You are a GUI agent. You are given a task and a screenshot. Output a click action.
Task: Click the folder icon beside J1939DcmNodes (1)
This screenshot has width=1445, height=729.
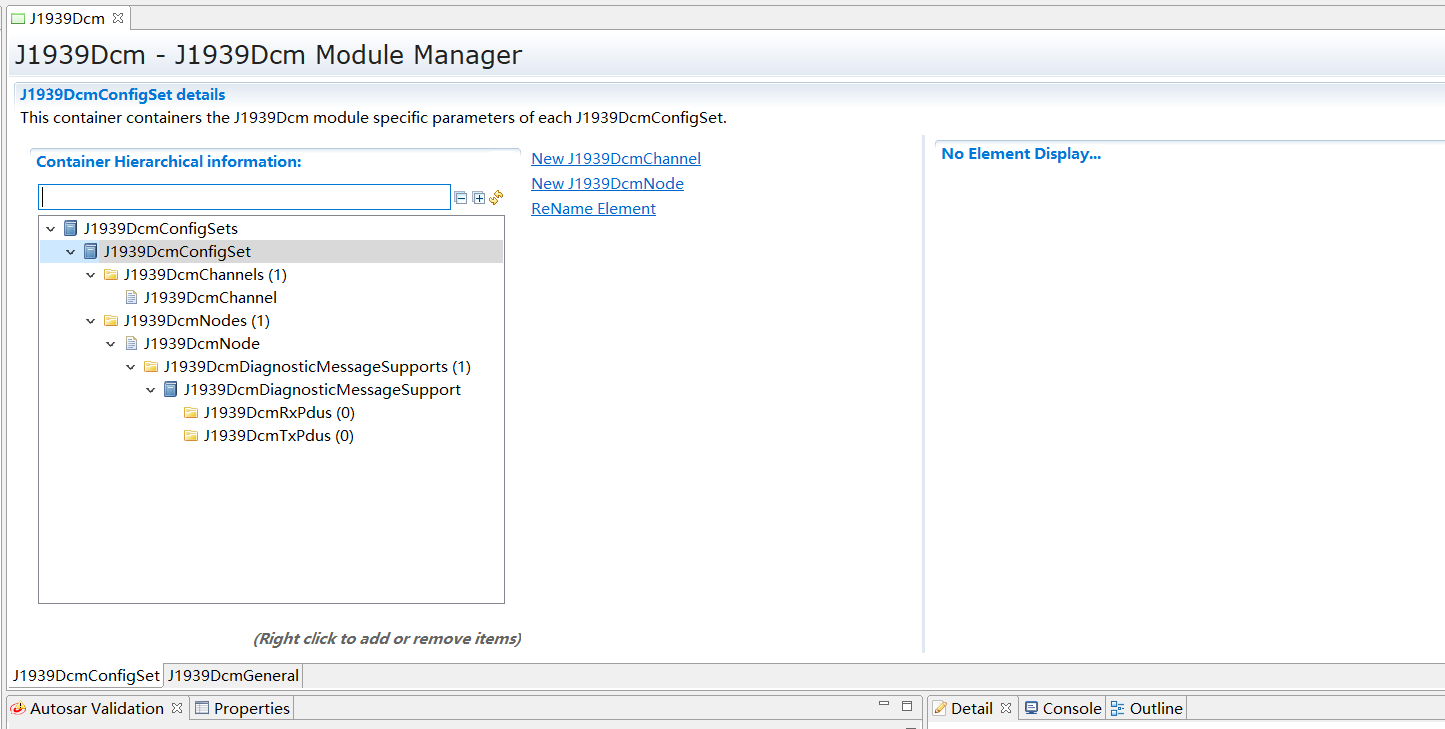click(x=111, y=320)
